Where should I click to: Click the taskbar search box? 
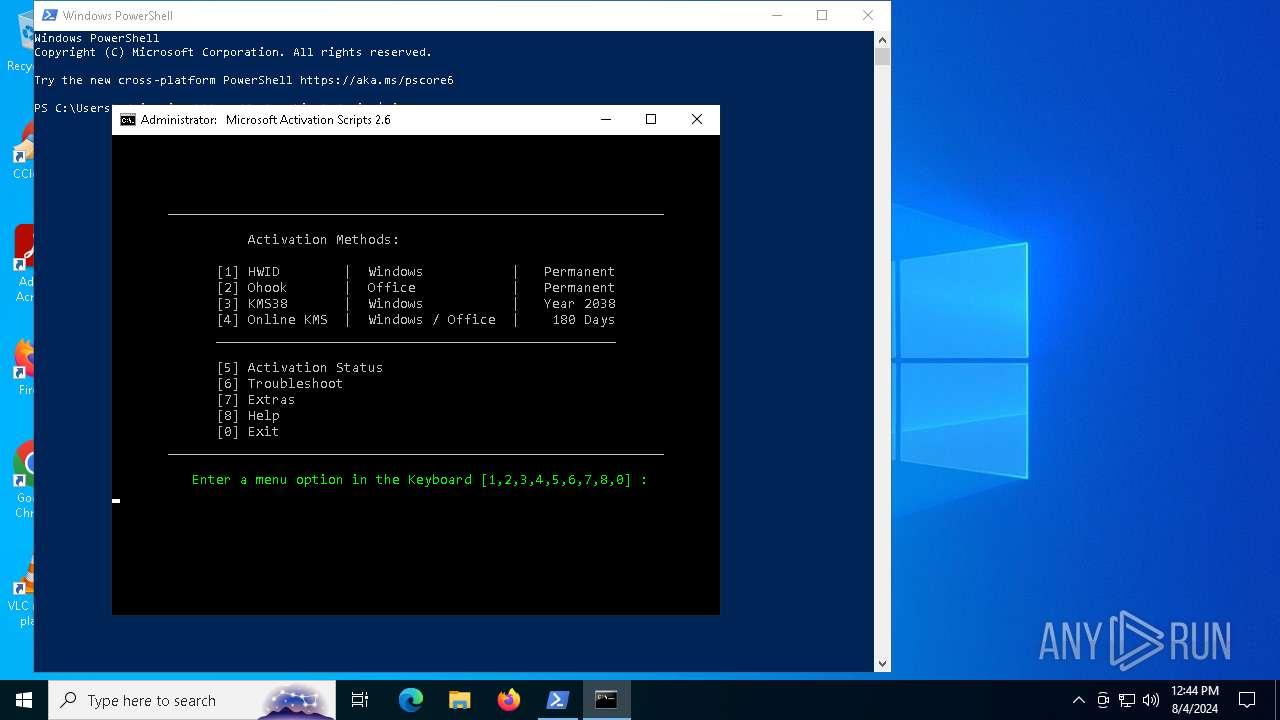pyautogui.click(x=192, y=700)
